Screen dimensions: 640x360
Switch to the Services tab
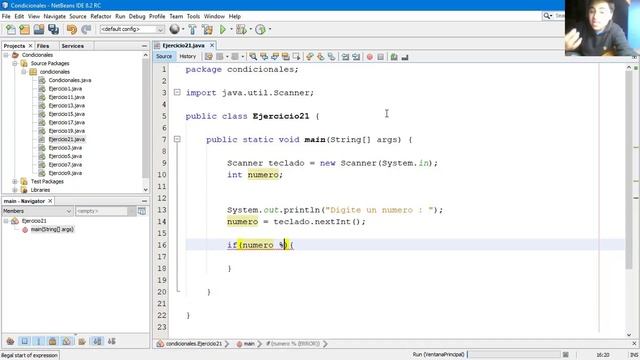pyautogui.click(x=72, y=46)
